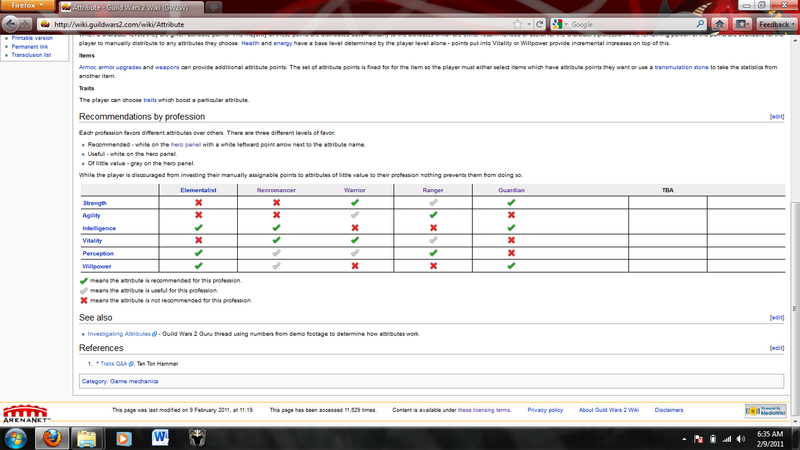This screenshot has width=800, height=450.
Task: Open the Privacy policy footer link
Action: (545, 410)
